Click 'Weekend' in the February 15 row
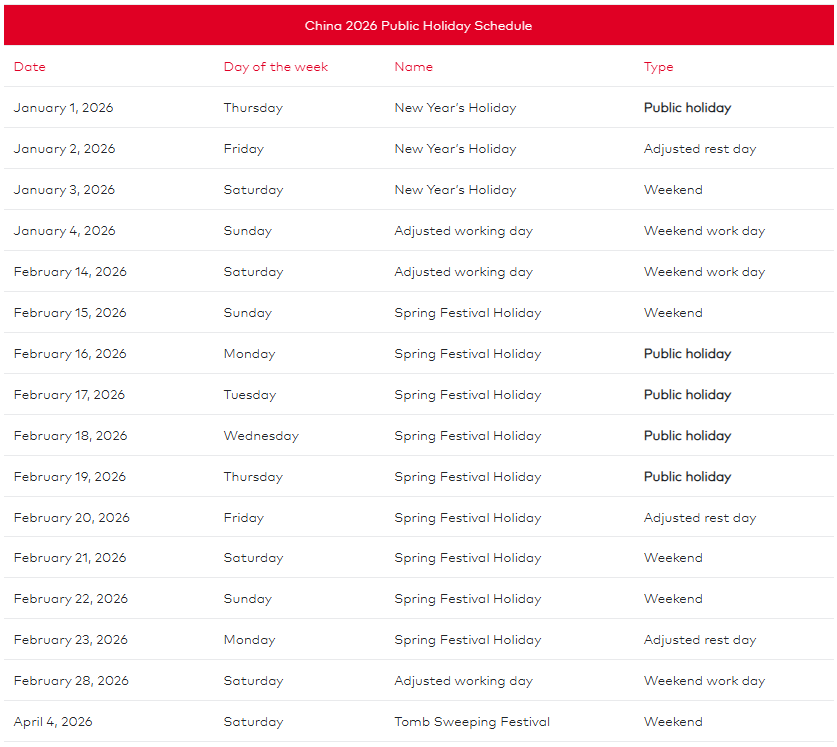 pos(673,313)
